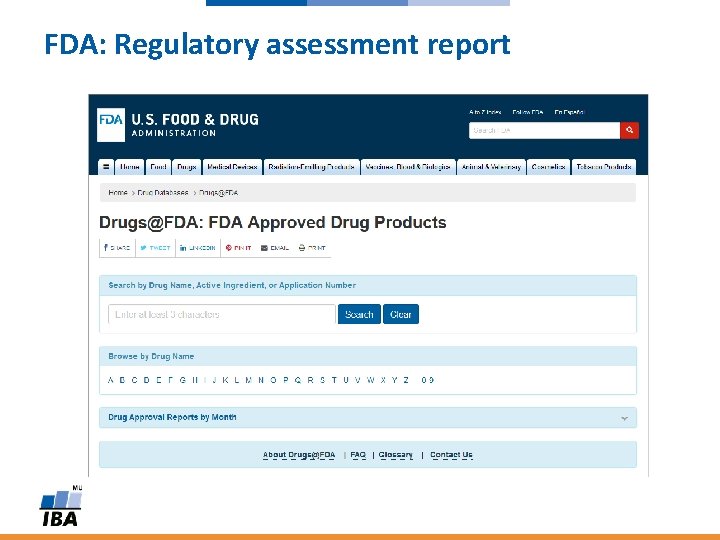Browse drug names starting with D
The height and width of the screenshot is (540, 720).
point(146,380)
